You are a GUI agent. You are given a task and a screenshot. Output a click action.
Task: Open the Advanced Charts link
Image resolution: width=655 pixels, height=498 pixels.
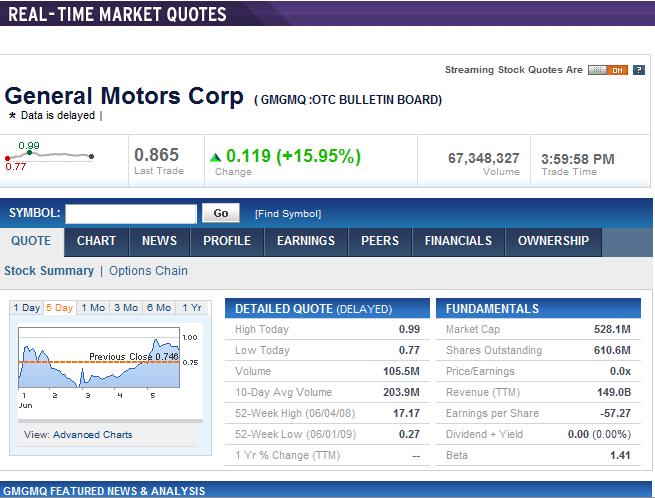(93, 434)
